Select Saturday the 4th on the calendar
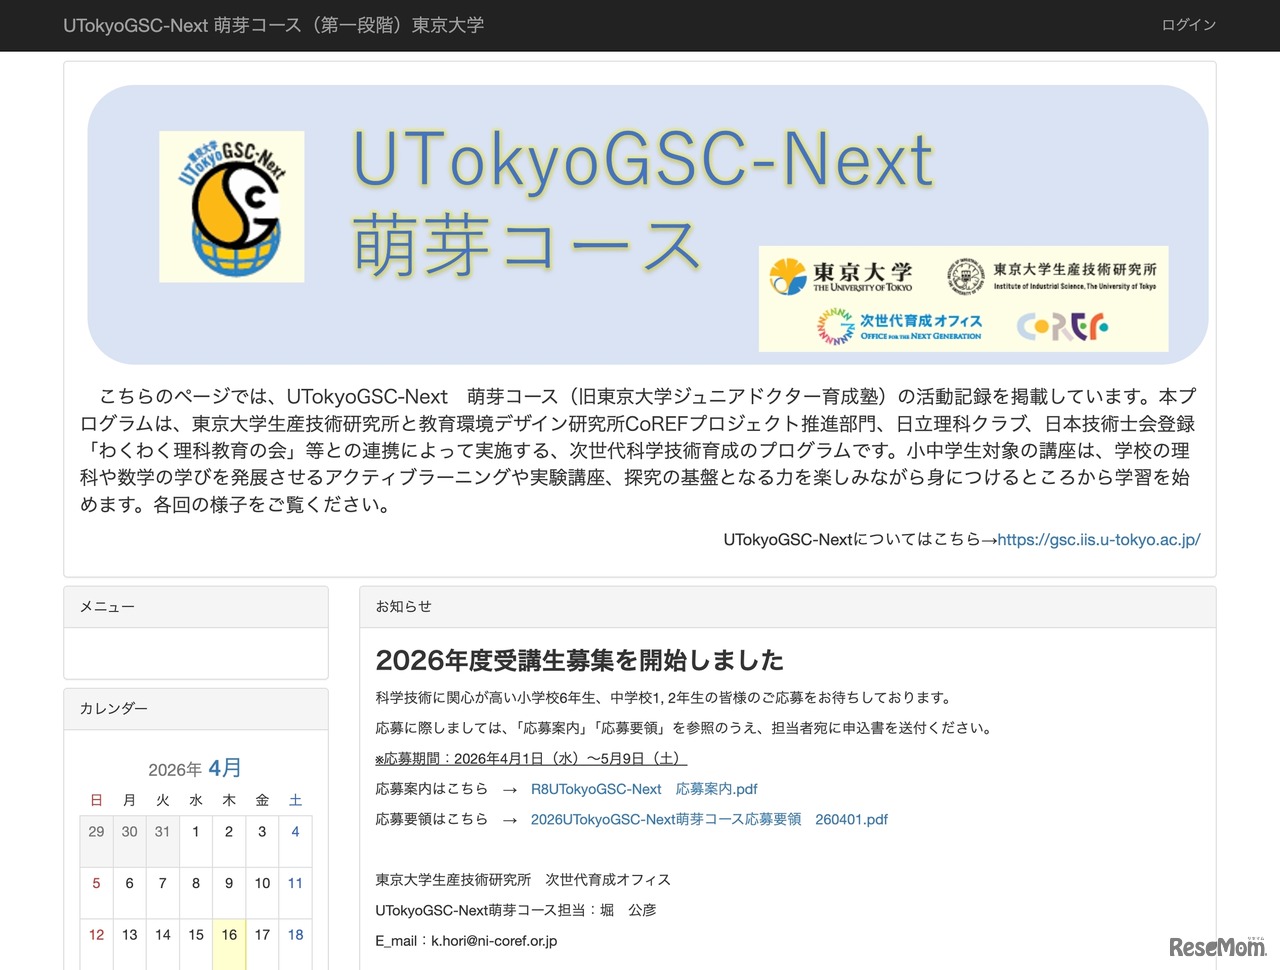This screenshot has height=970, width=1280. (x=295, y=831)
